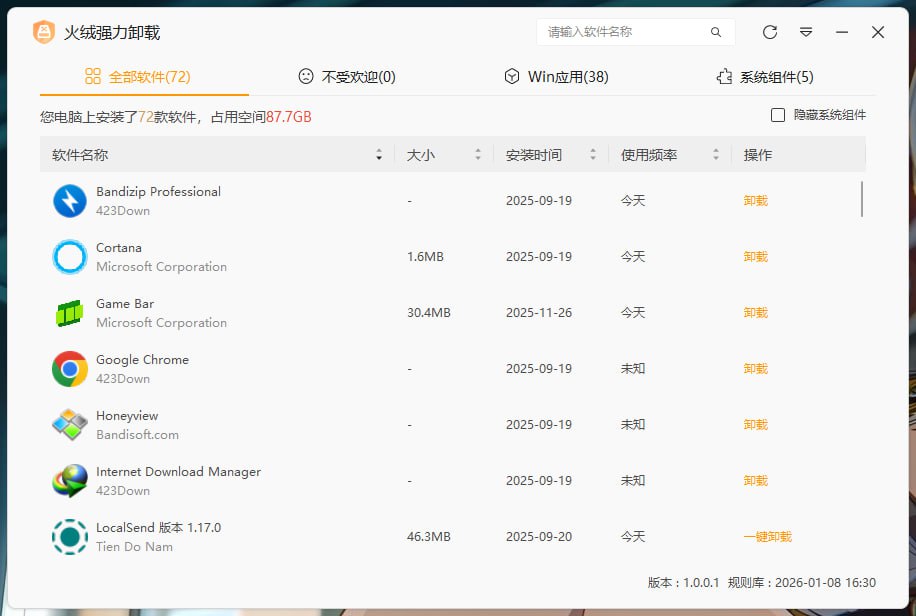Enable the 隐藏系统组件 checkbox
916x616 pixels.
tap(778, 115)
